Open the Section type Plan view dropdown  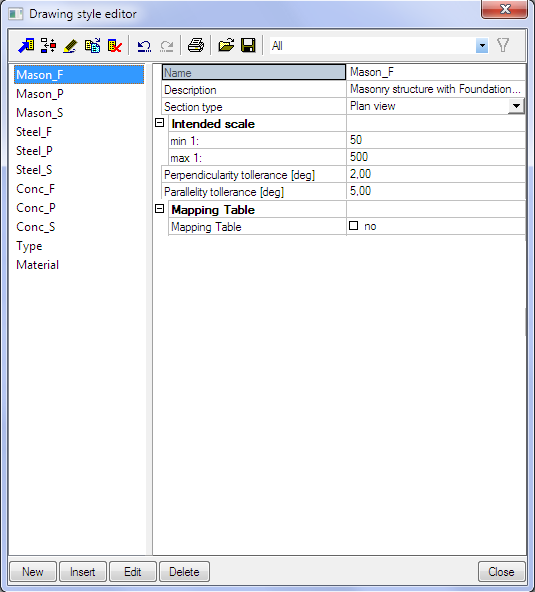pyautogui.click(x=516, y=106)
